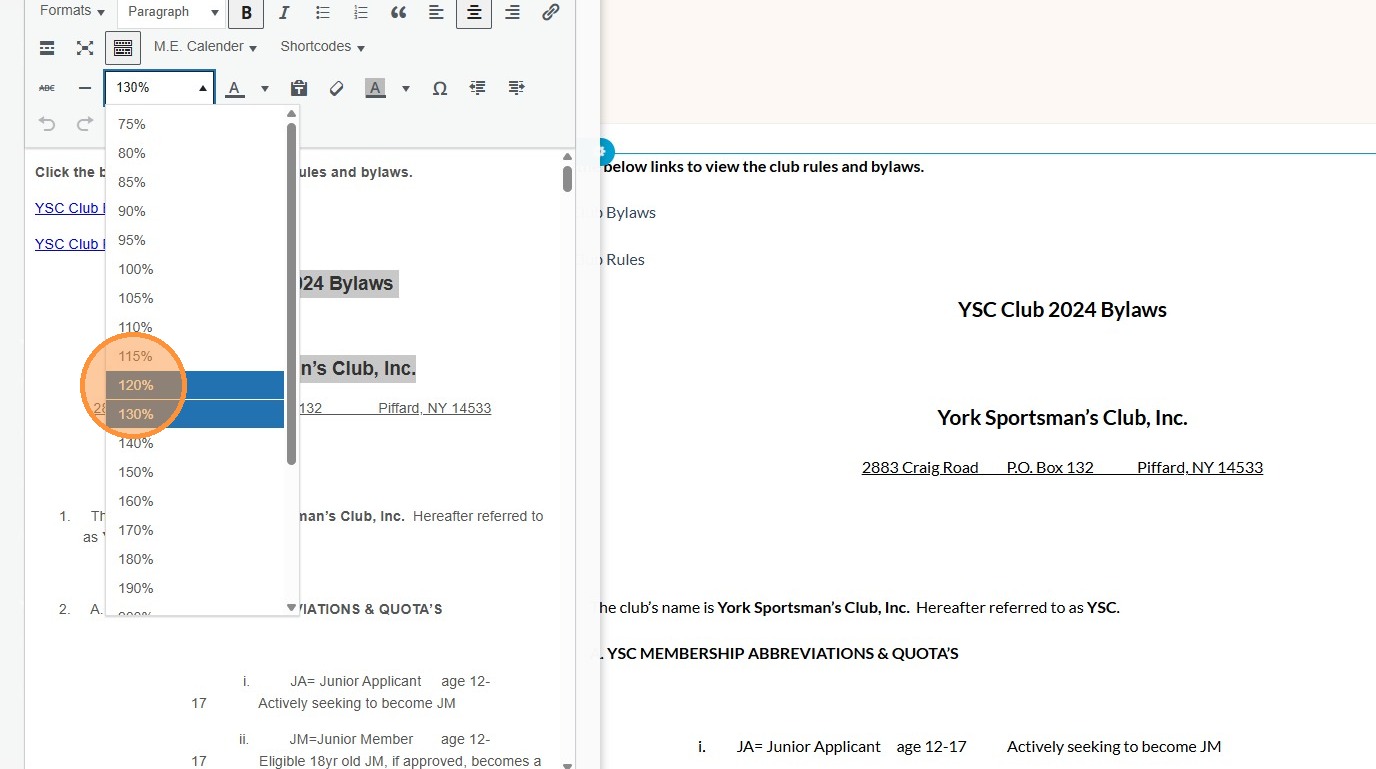The image size is (1376, 769).
Task: Choose 150% font size
Action: coord(195,472)
